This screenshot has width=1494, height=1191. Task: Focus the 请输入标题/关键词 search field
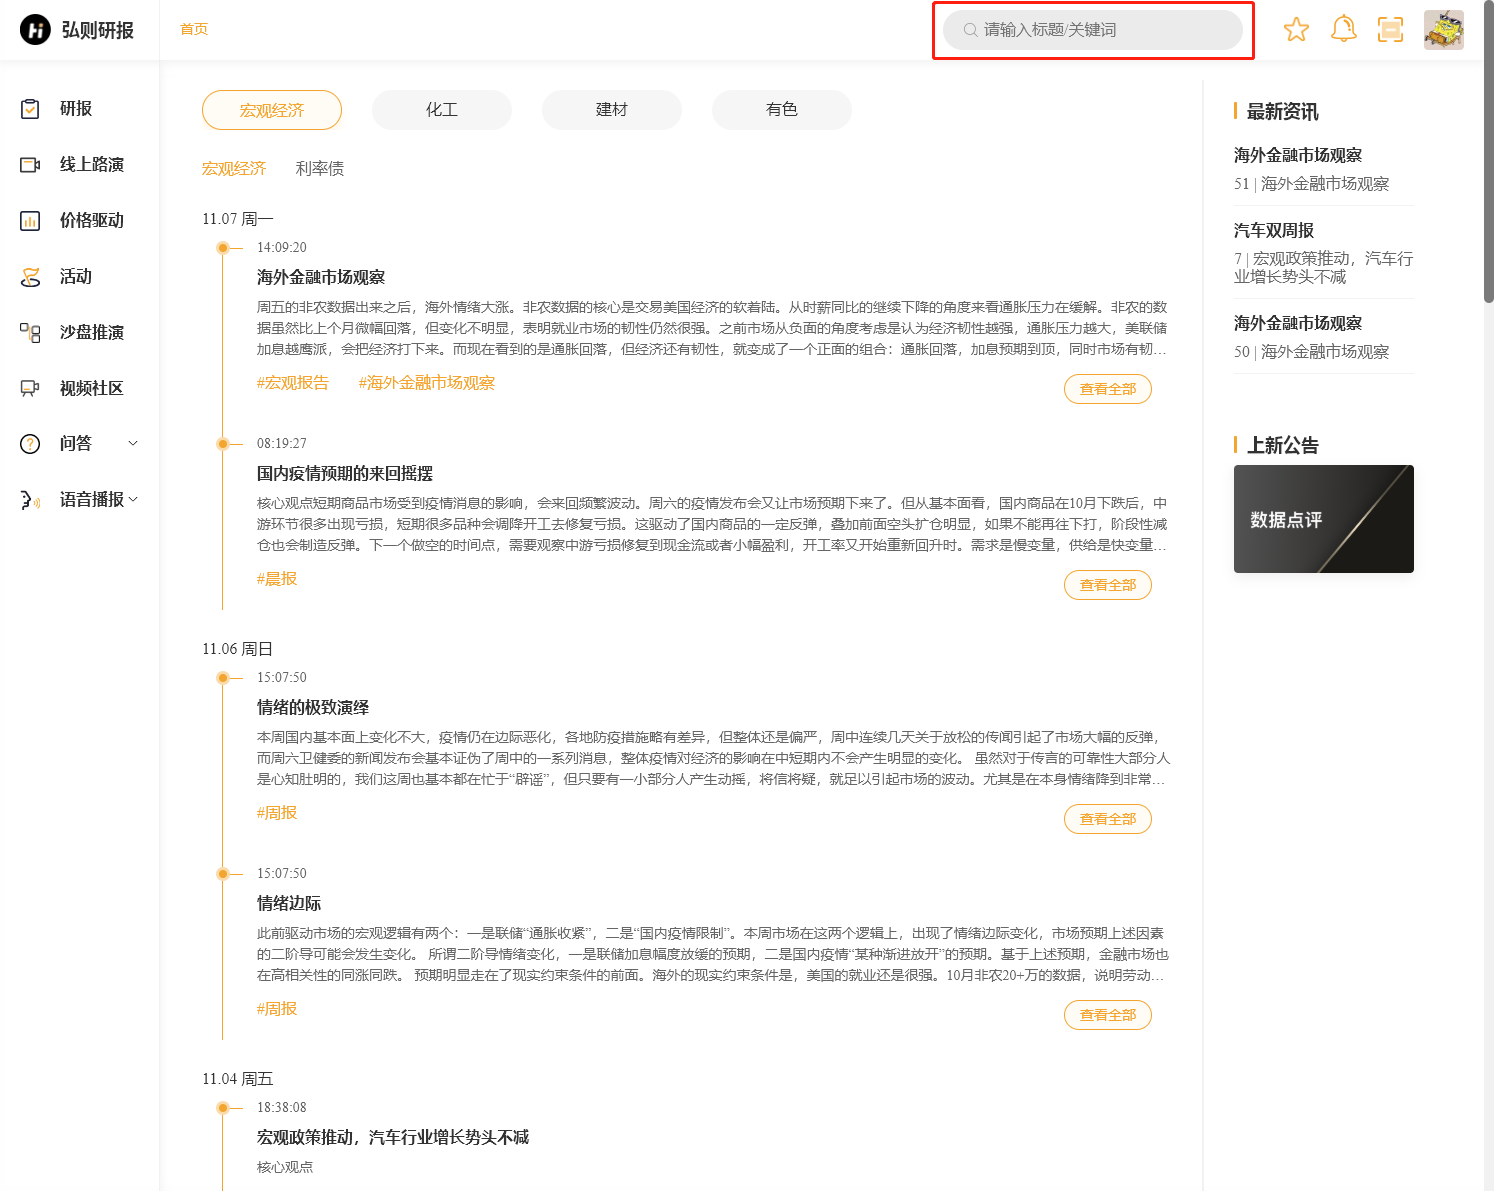pyautogui.click(x=1093, y=30)
